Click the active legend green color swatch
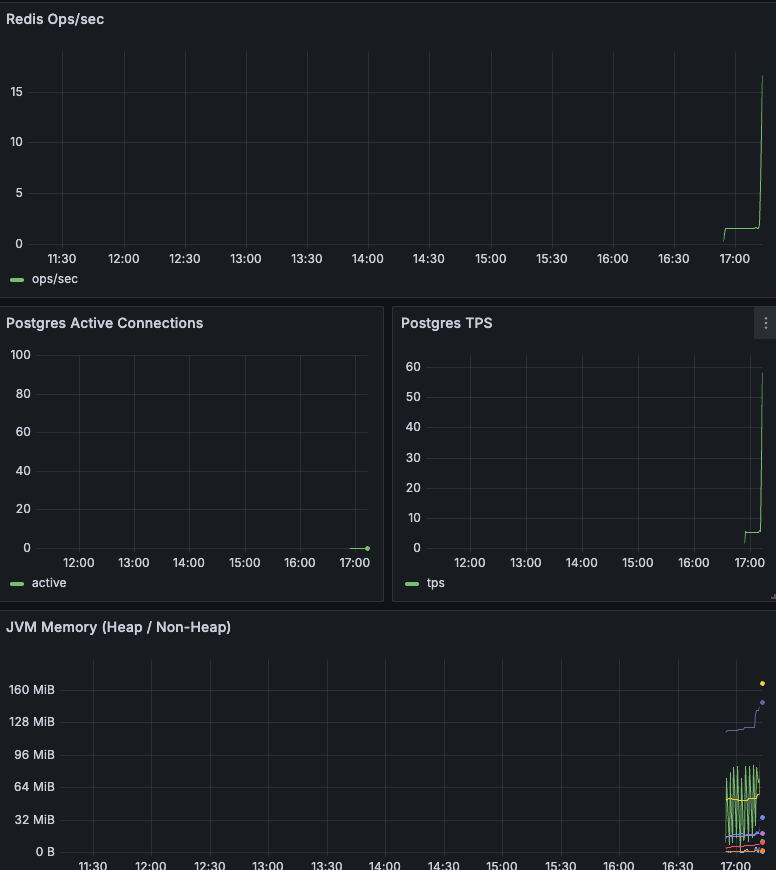This screenshot has width=776, height=870. (17, 584)
